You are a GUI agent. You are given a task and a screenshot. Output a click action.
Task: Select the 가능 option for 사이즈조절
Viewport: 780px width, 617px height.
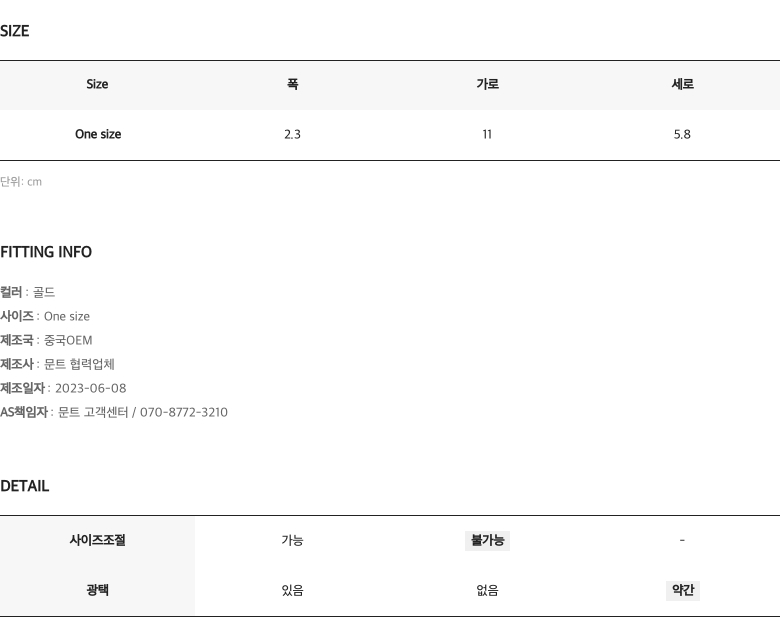pyautogui.click(x=292, y=540)
